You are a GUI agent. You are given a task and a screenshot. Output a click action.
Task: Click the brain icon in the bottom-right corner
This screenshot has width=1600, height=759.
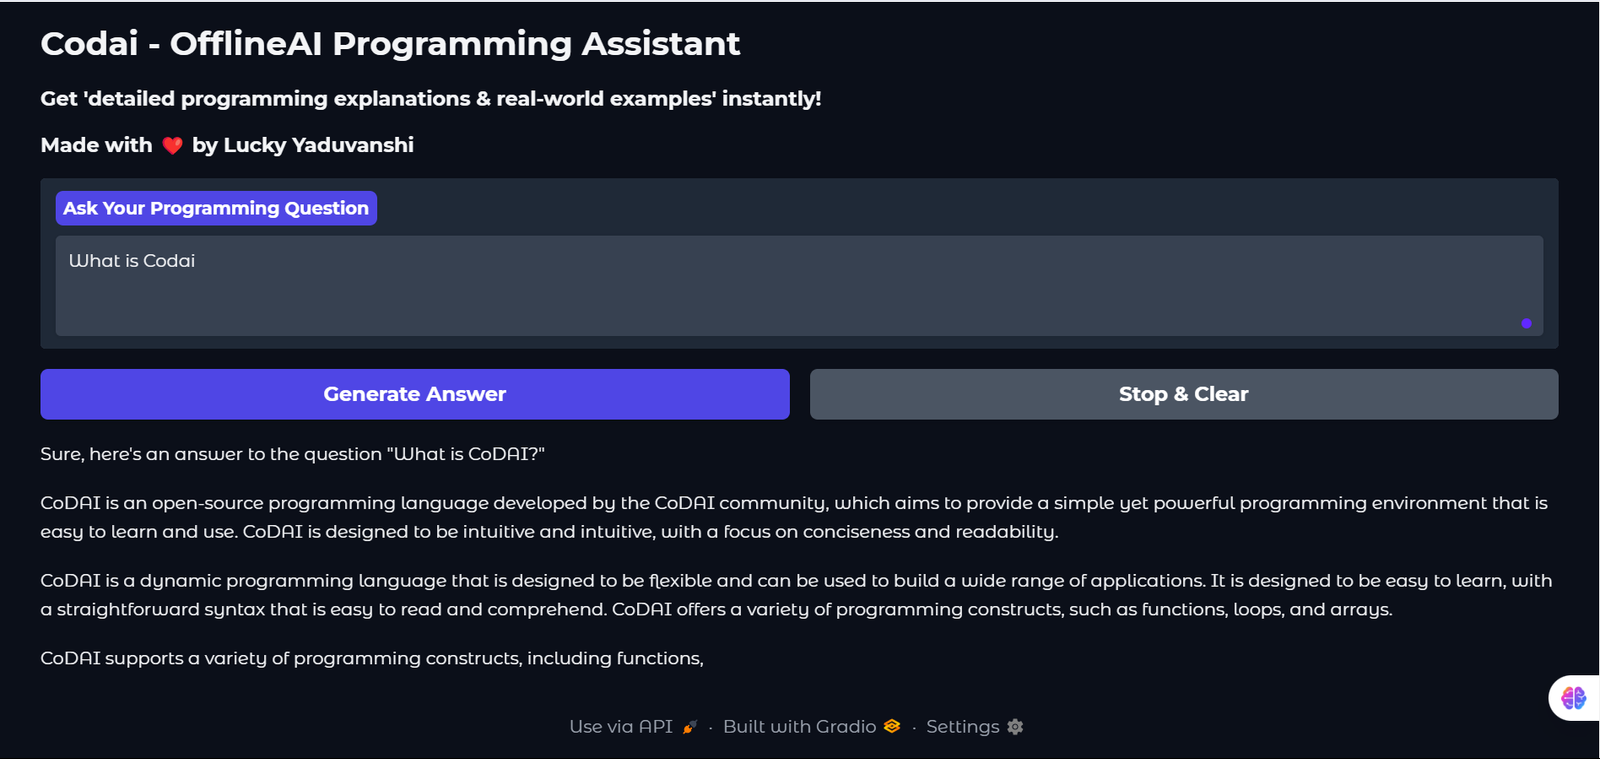pyautogui.click(x=1573, y=699)
